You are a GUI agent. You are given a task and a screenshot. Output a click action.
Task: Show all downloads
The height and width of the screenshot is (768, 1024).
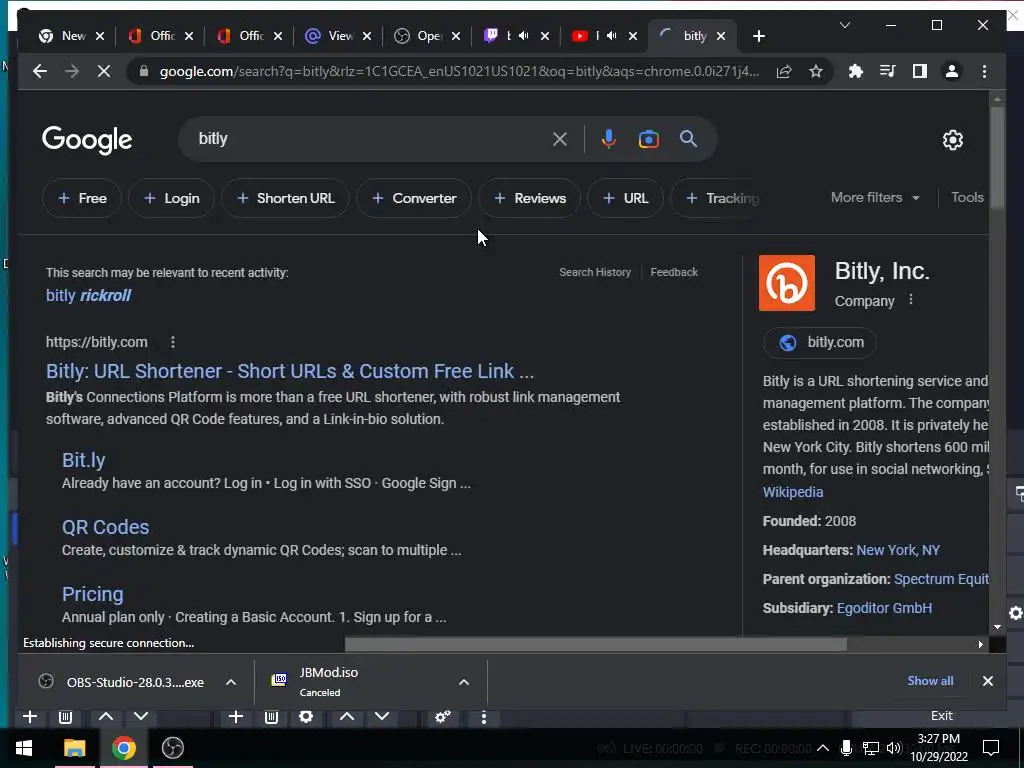point(930,680)
